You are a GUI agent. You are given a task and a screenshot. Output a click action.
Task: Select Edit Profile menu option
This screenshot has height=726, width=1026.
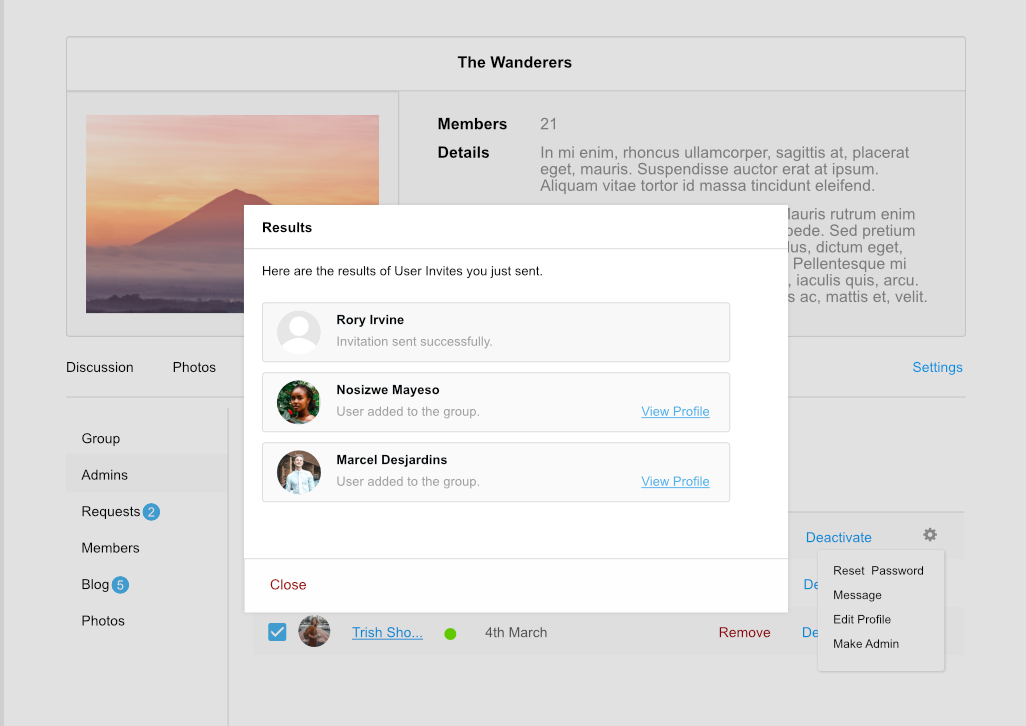(861, 619)
